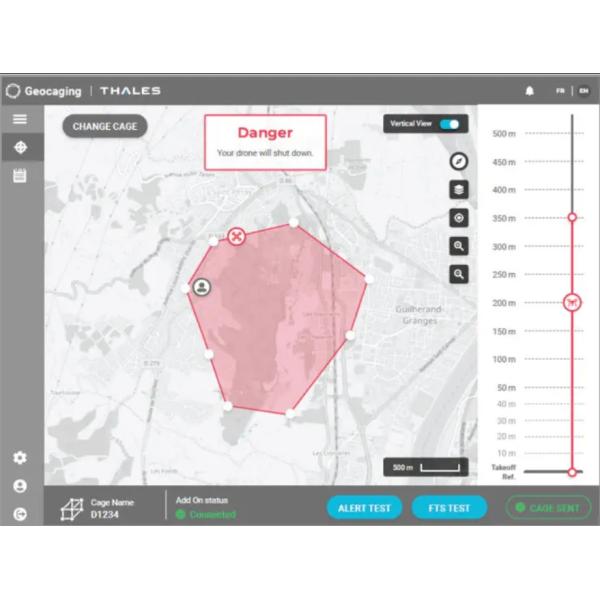Viewport: 600px width, 600px height.
Task: Open the hamburger menu in the sidebar
Action: pos(20,119)
